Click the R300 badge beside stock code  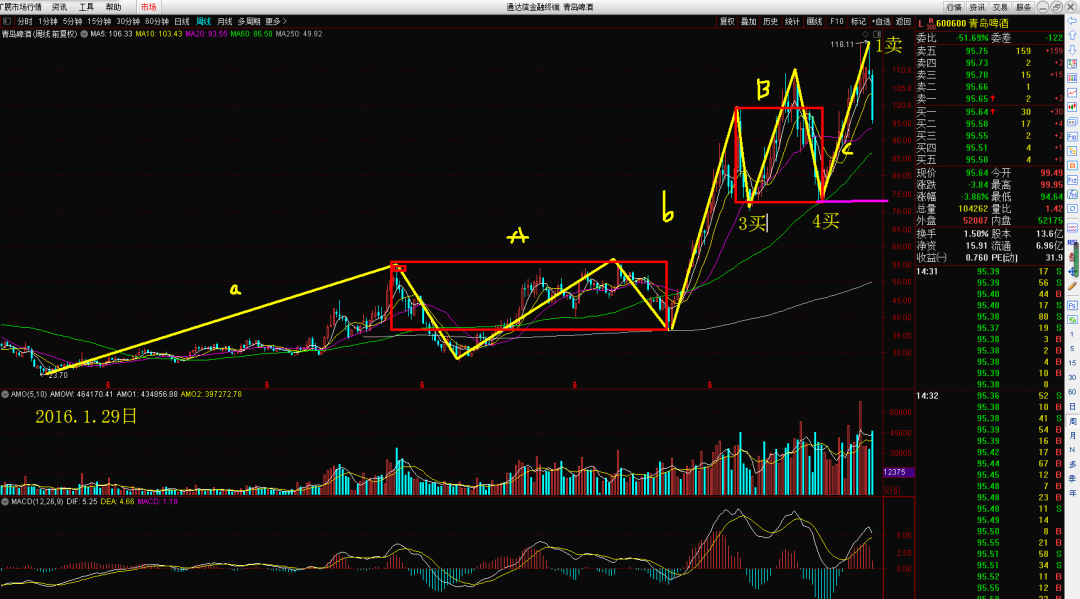pyautogui.click(x=931, y=24)
